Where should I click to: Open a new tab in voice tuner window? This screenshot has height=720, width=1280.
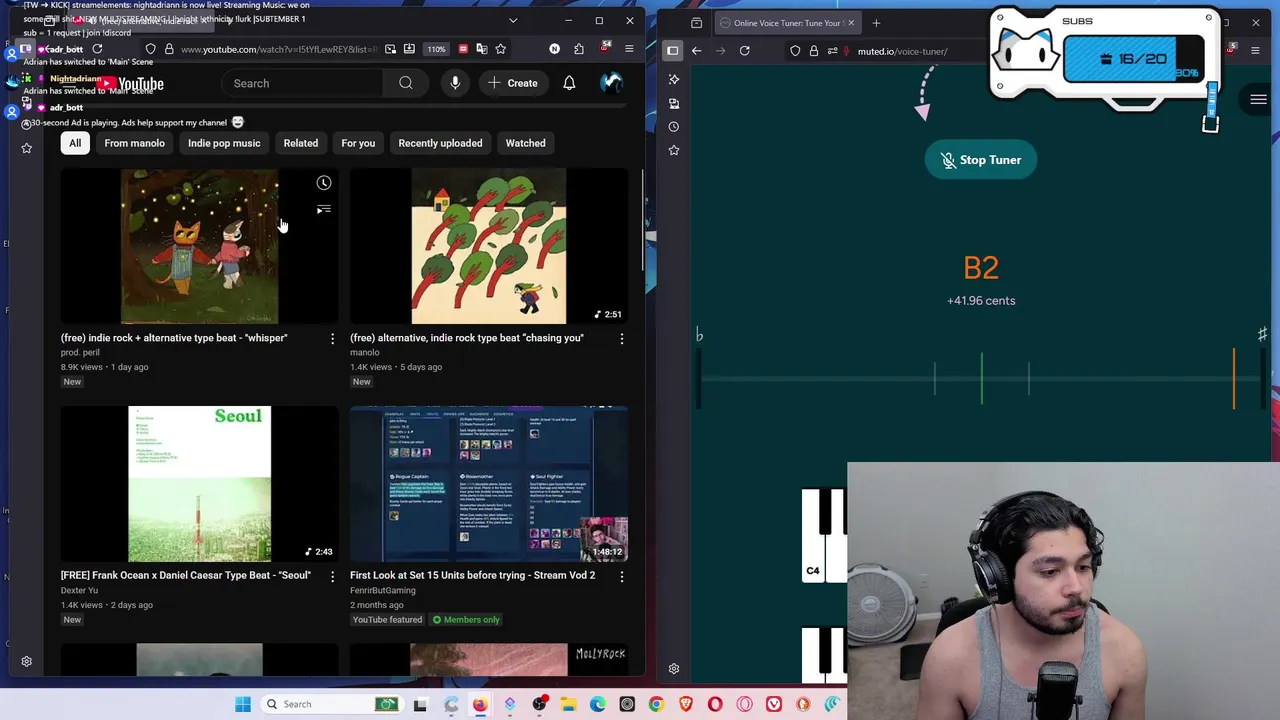pos(876,23)
